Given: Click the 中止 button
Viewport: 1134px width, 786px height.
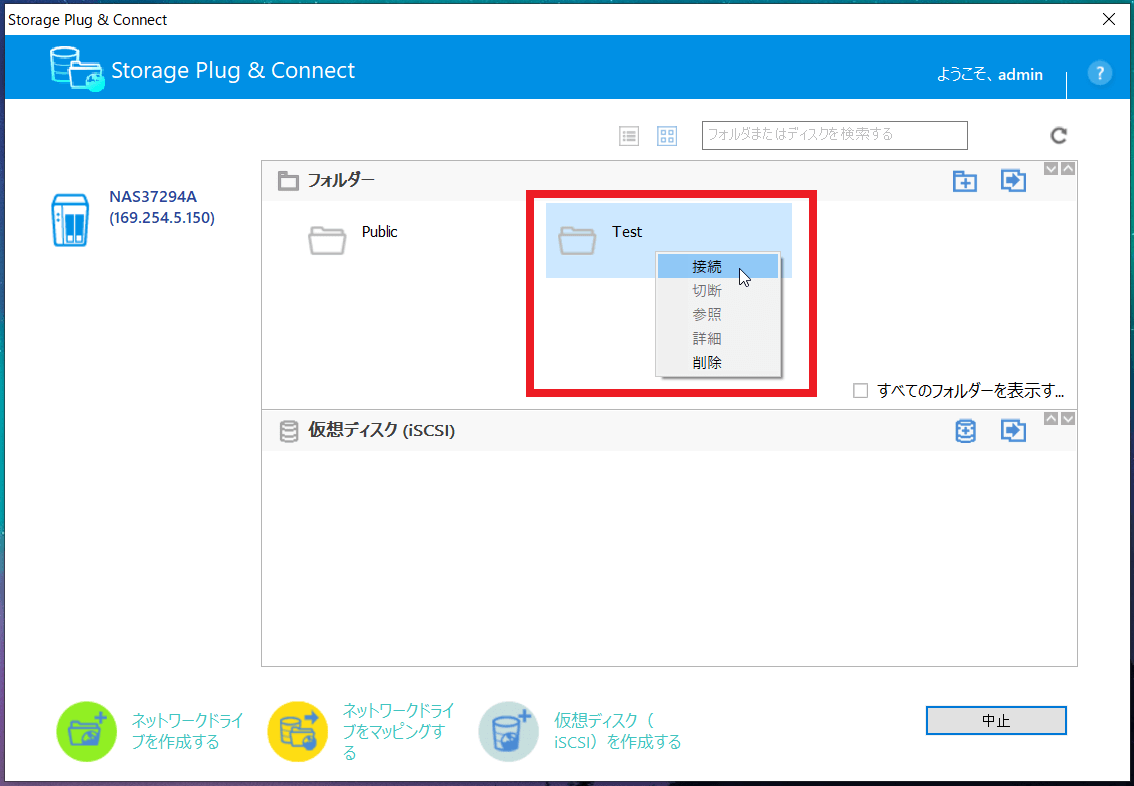Looking at the screenshot, I should pyautogui.click(x=996, y=720).
